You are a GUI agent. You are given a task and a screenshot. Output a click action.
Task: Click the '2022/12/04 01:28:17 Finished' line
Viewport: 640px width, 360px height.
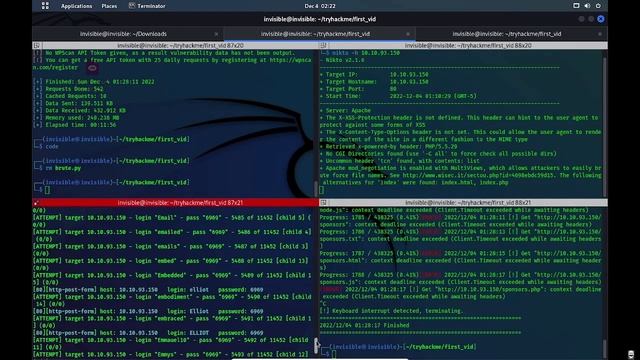click(x=364, y=325)
